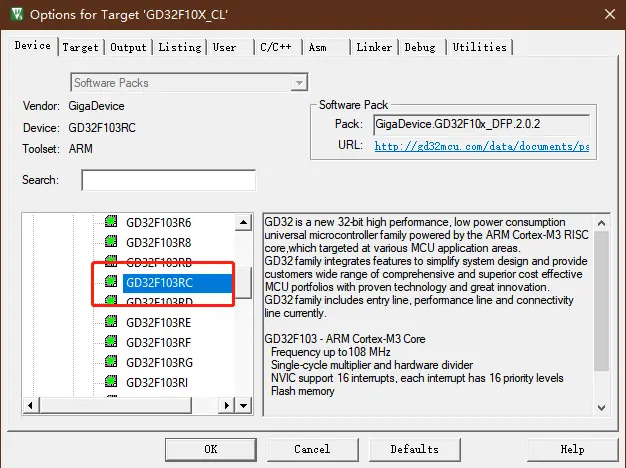
Task: Open the User tab
Action: pos(230,47)
